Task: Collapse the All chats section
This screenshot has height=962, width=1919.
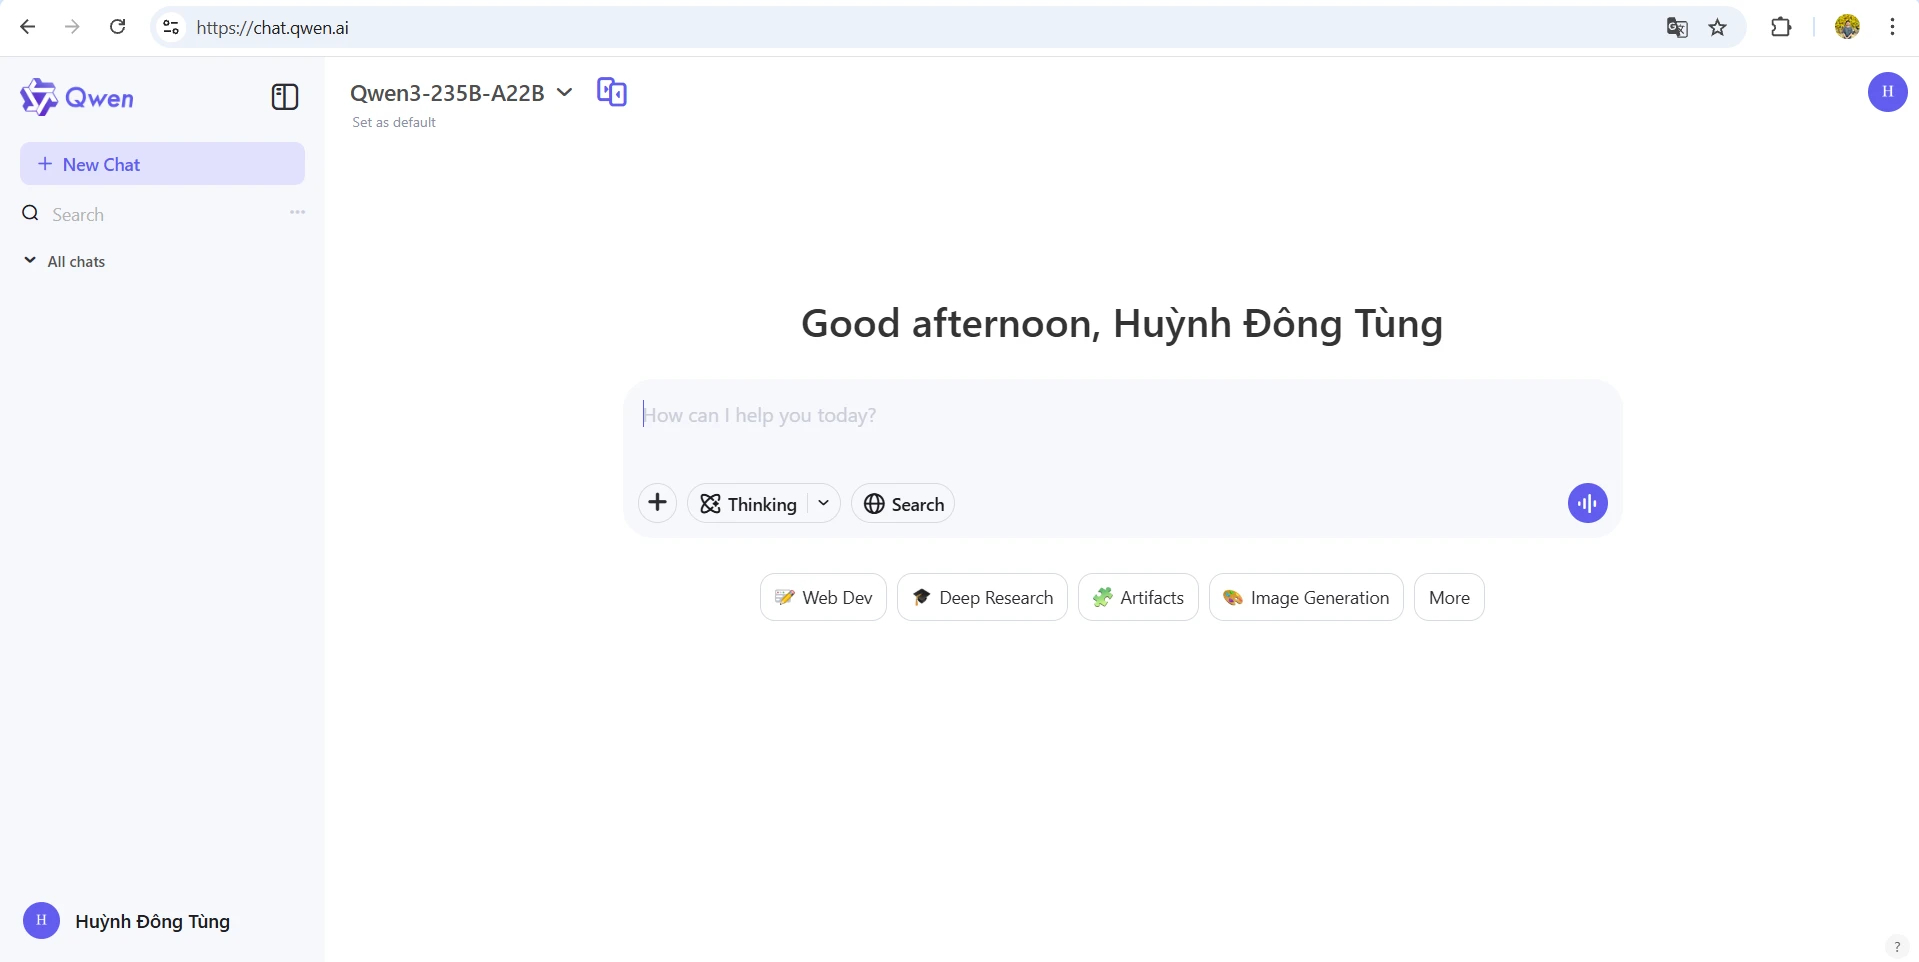Action: point(65,261)
